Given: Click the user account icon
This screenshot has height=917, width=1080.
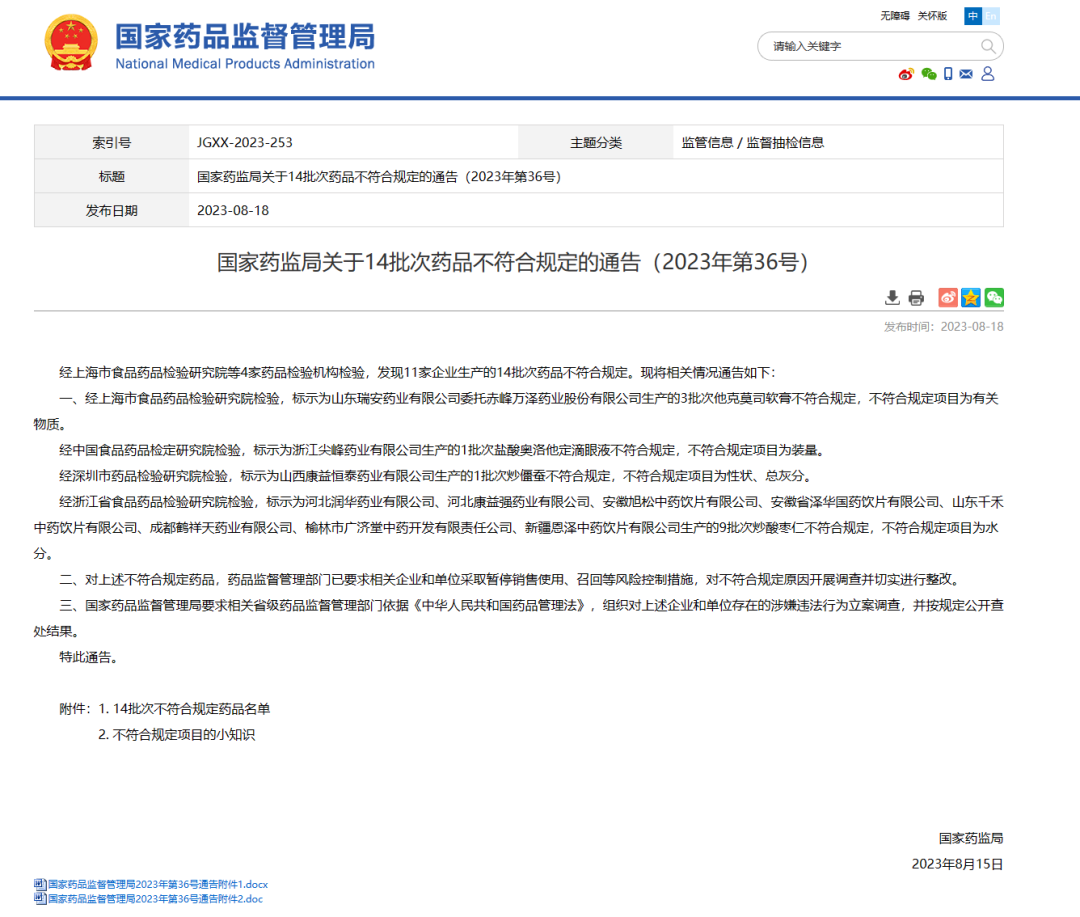Looking at the screenshot, I should [x=988, y=73].
